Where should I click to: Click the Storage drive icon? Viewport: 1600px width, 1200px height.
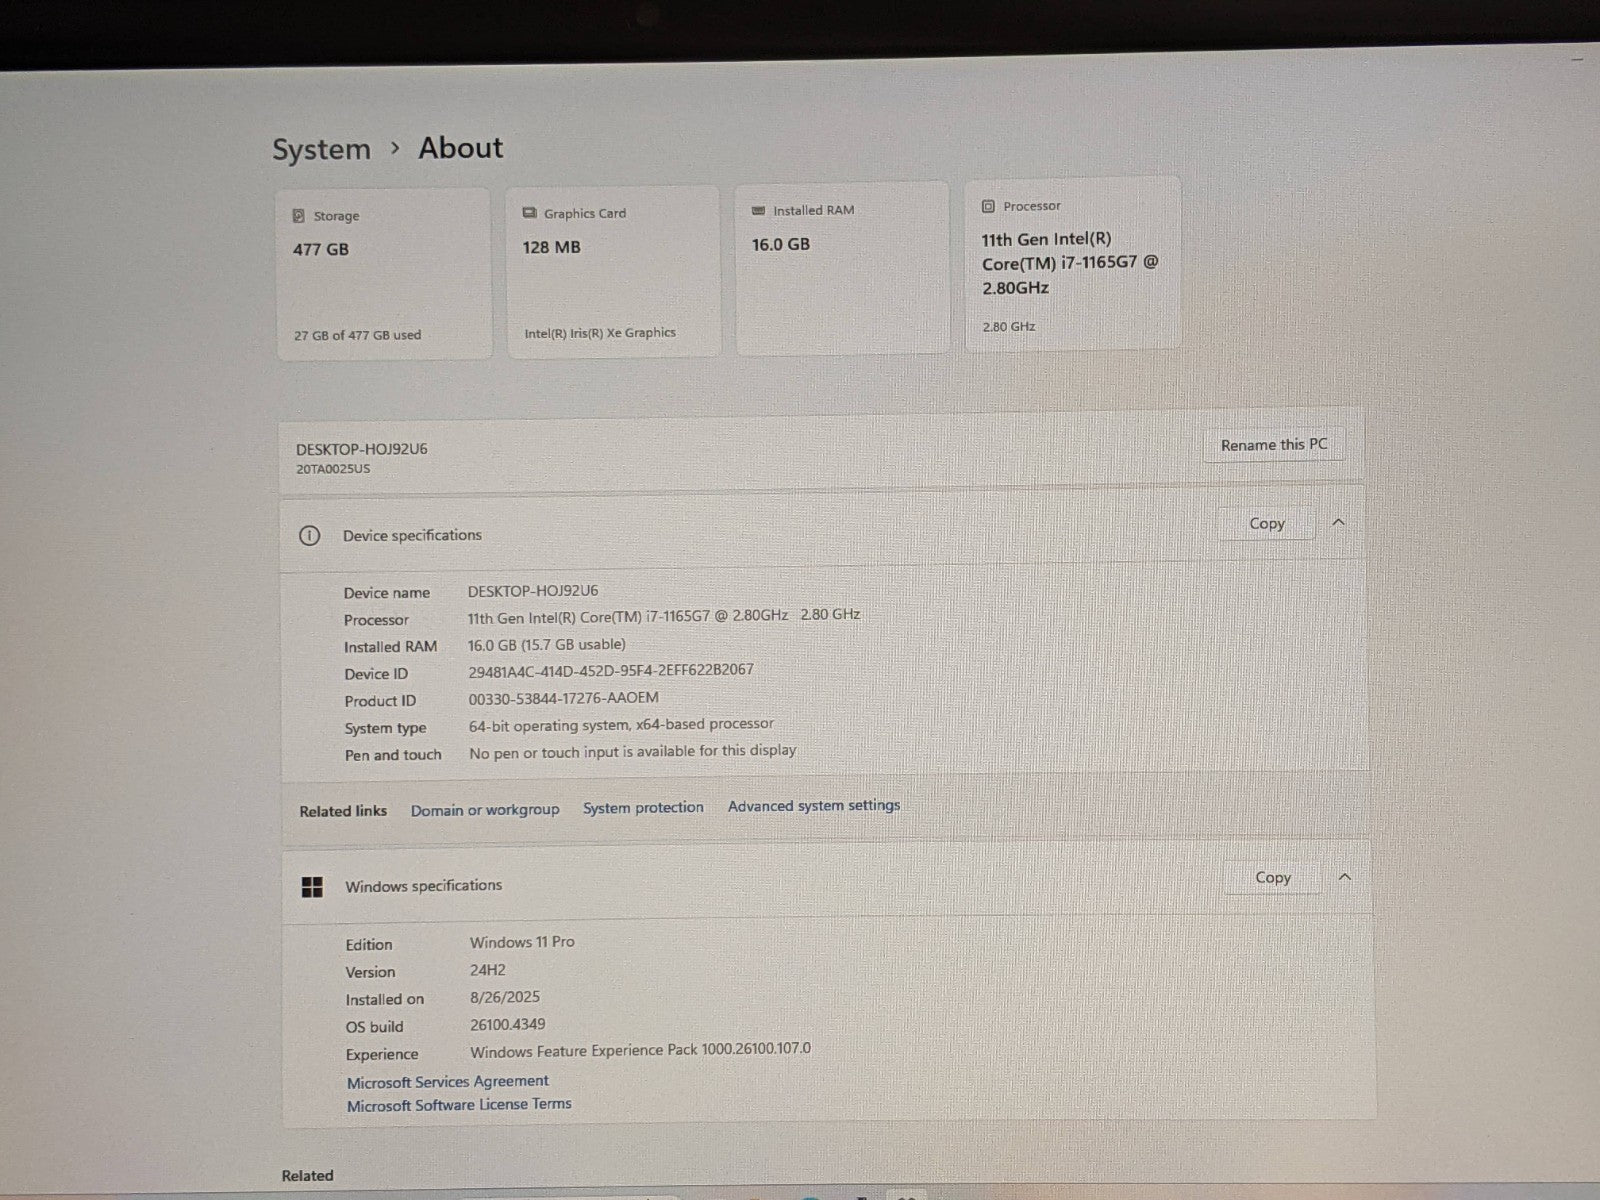298,216
